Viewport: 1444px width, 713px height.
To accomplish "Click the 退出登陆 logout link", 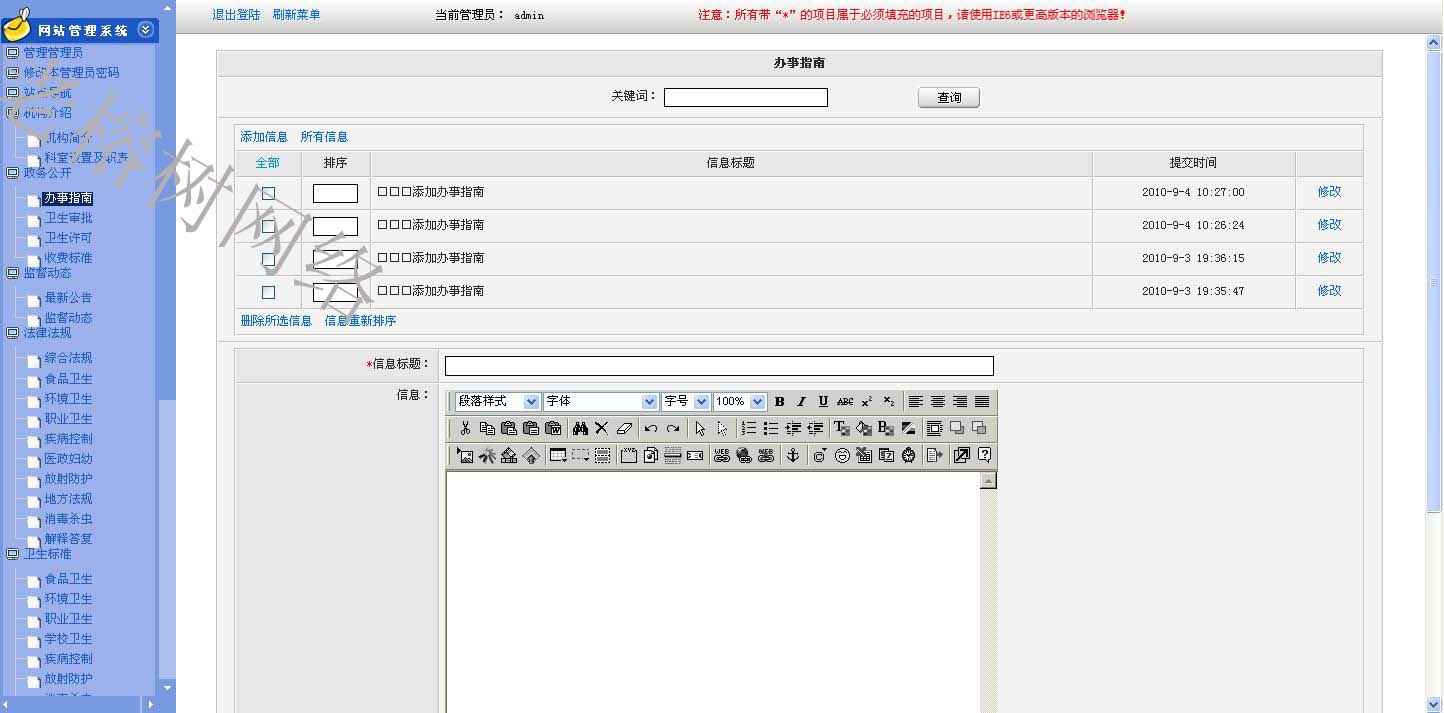I will [x=236, y=15].
